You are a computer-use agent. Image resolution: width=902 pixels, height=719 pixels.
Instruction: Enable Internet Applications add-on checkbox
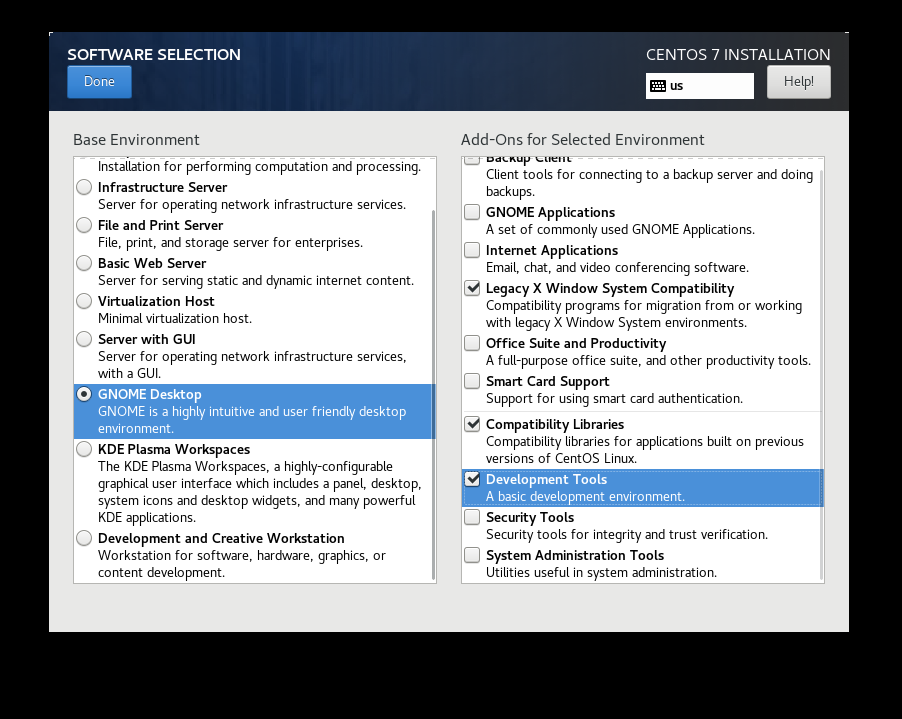(472, 250)
